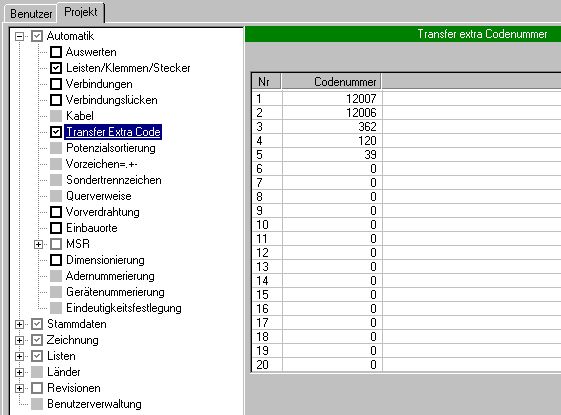Select the Benutzerverwaltung tree item
Viewport: 561px width, 415px height.
(x=94, y=404)
